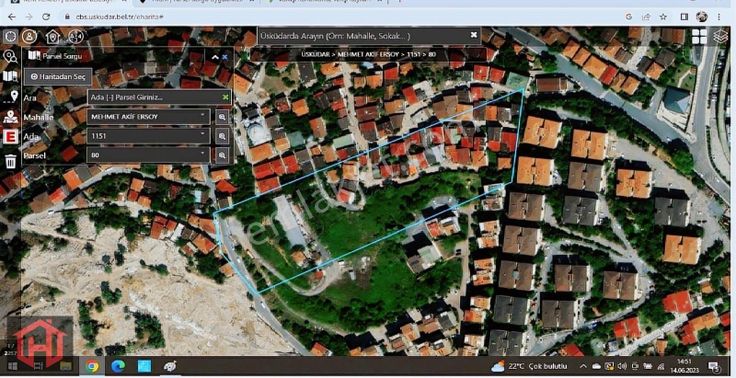This screenshot has height=378, width=736.
Task: Expand the Ada dropdown showing 1151
Action: pos(148,136)
